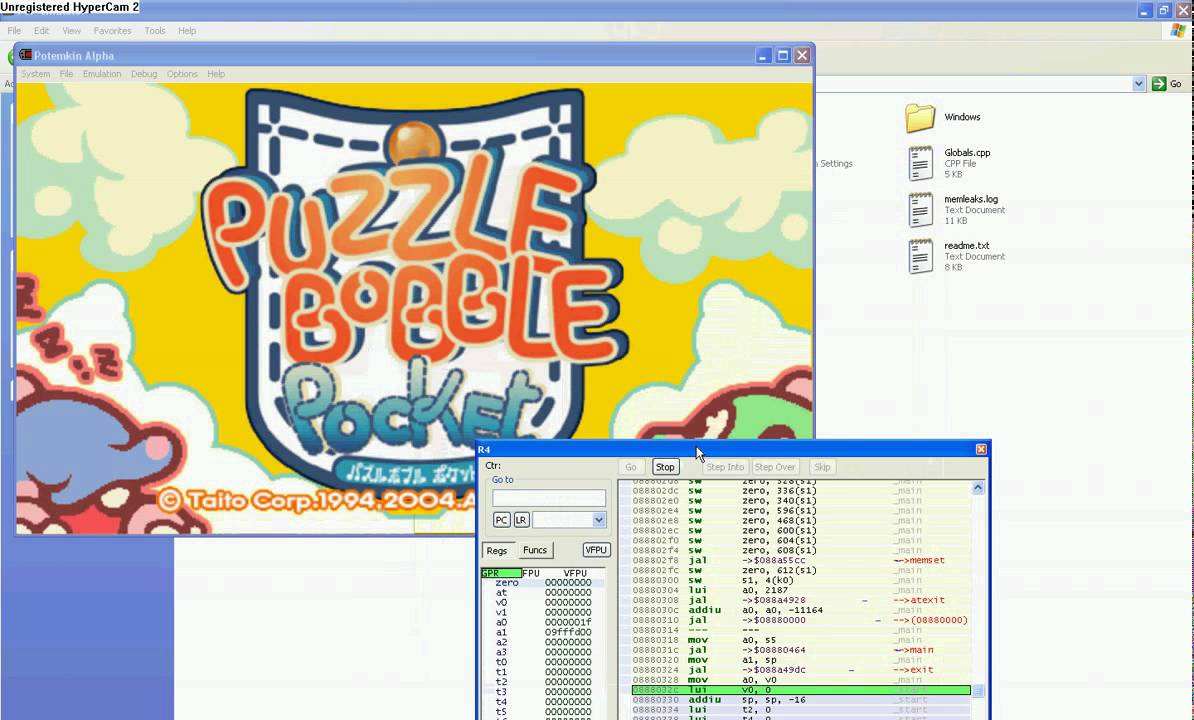
Task: Click the Step Over button
Action: click(x=774, y=467)
